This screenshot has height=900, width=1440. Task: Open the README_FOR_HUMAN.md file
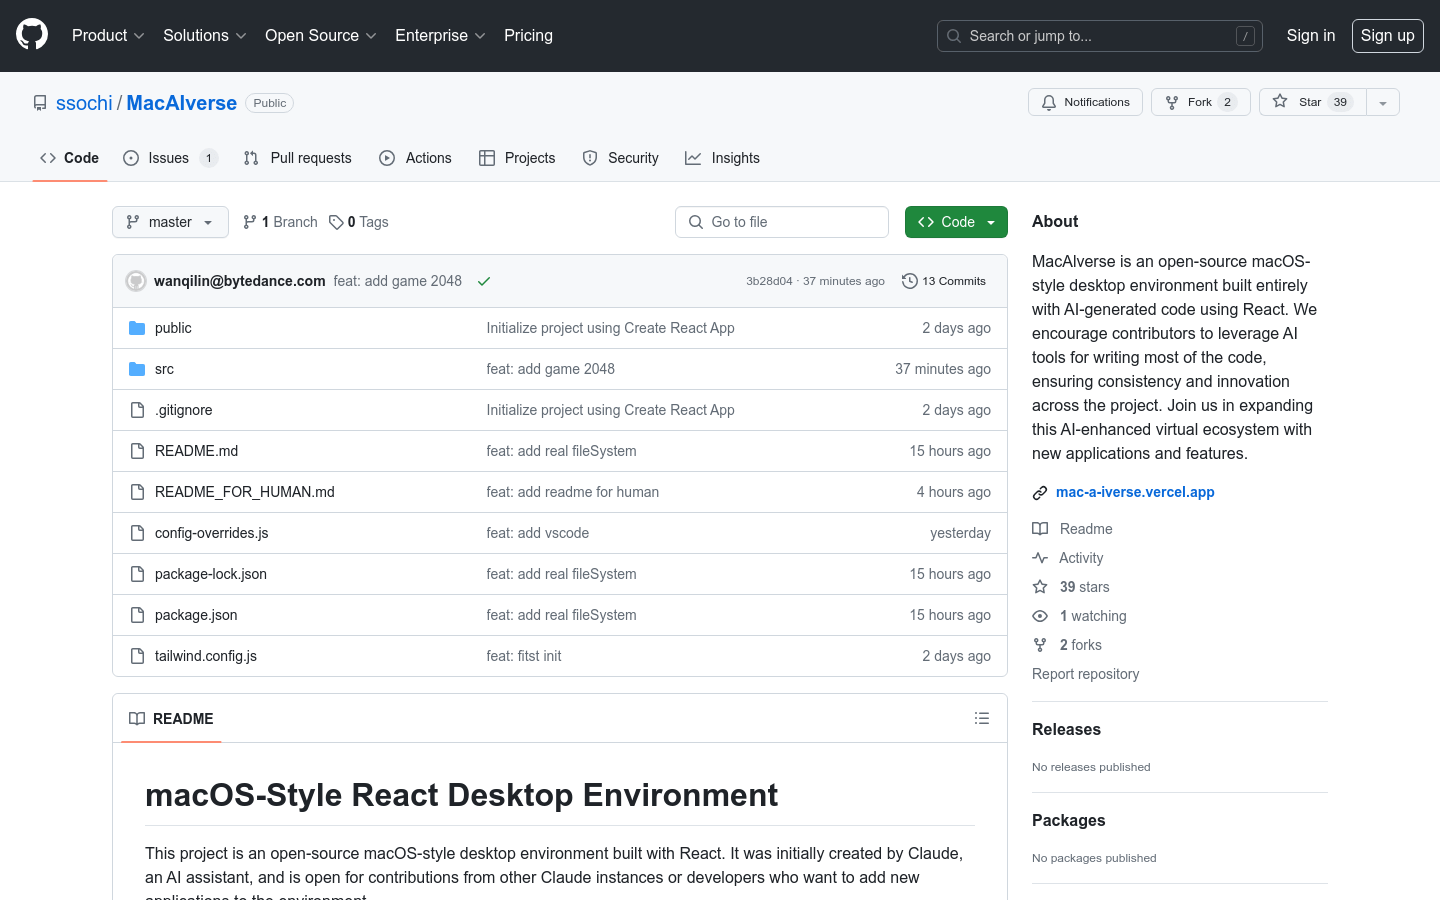245,492
